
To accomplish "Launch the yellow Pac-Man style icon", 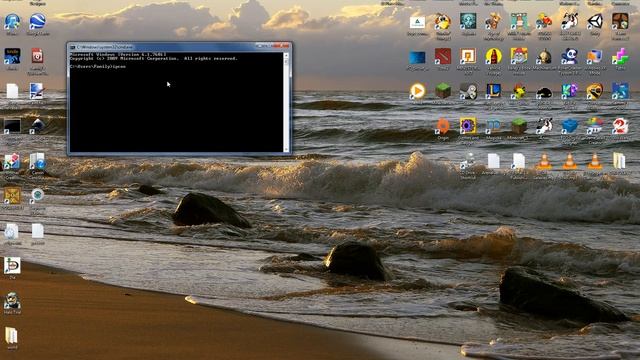I will 595,91.
